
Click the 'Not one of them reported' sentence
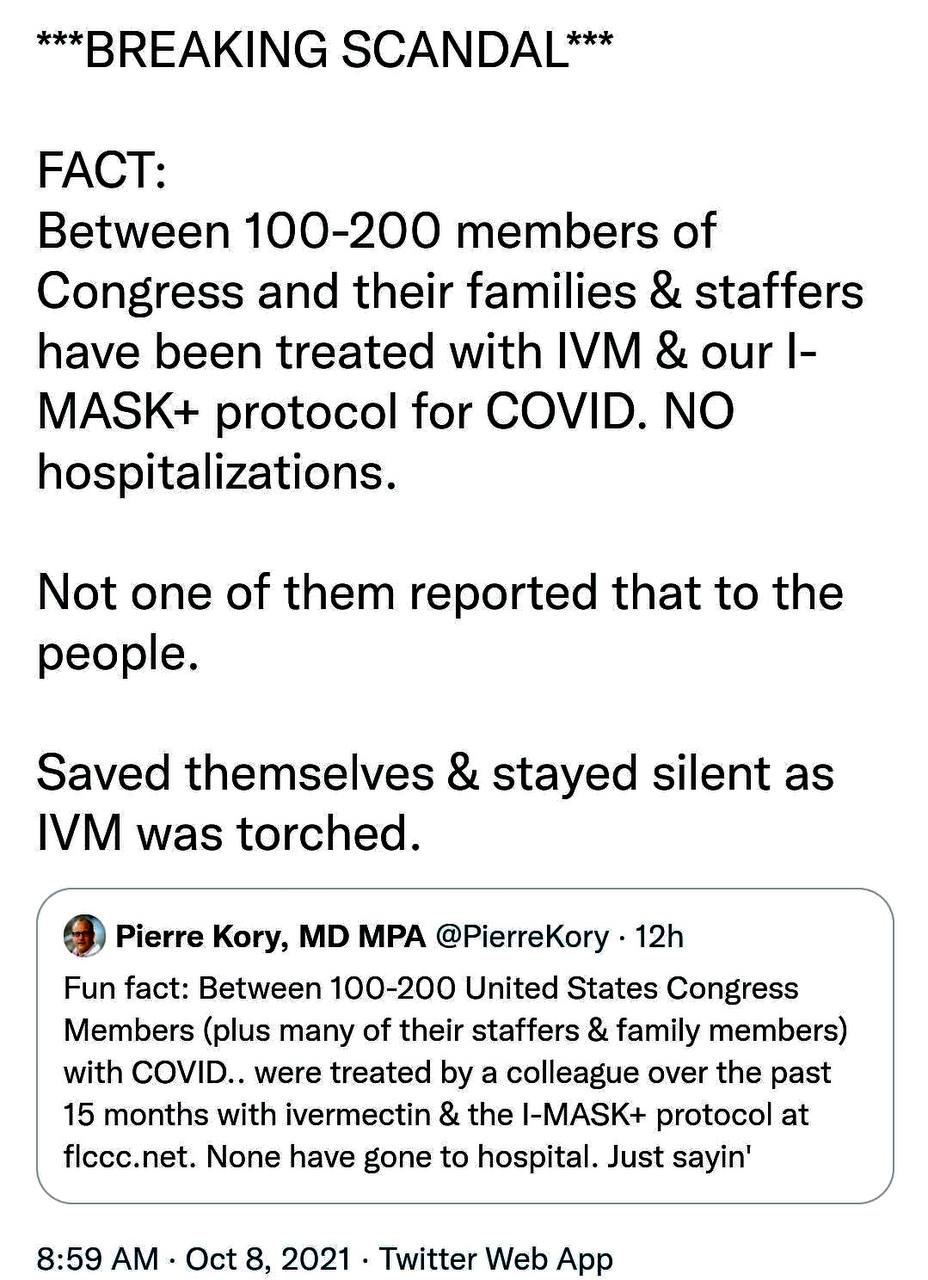(x=440, y=620)
